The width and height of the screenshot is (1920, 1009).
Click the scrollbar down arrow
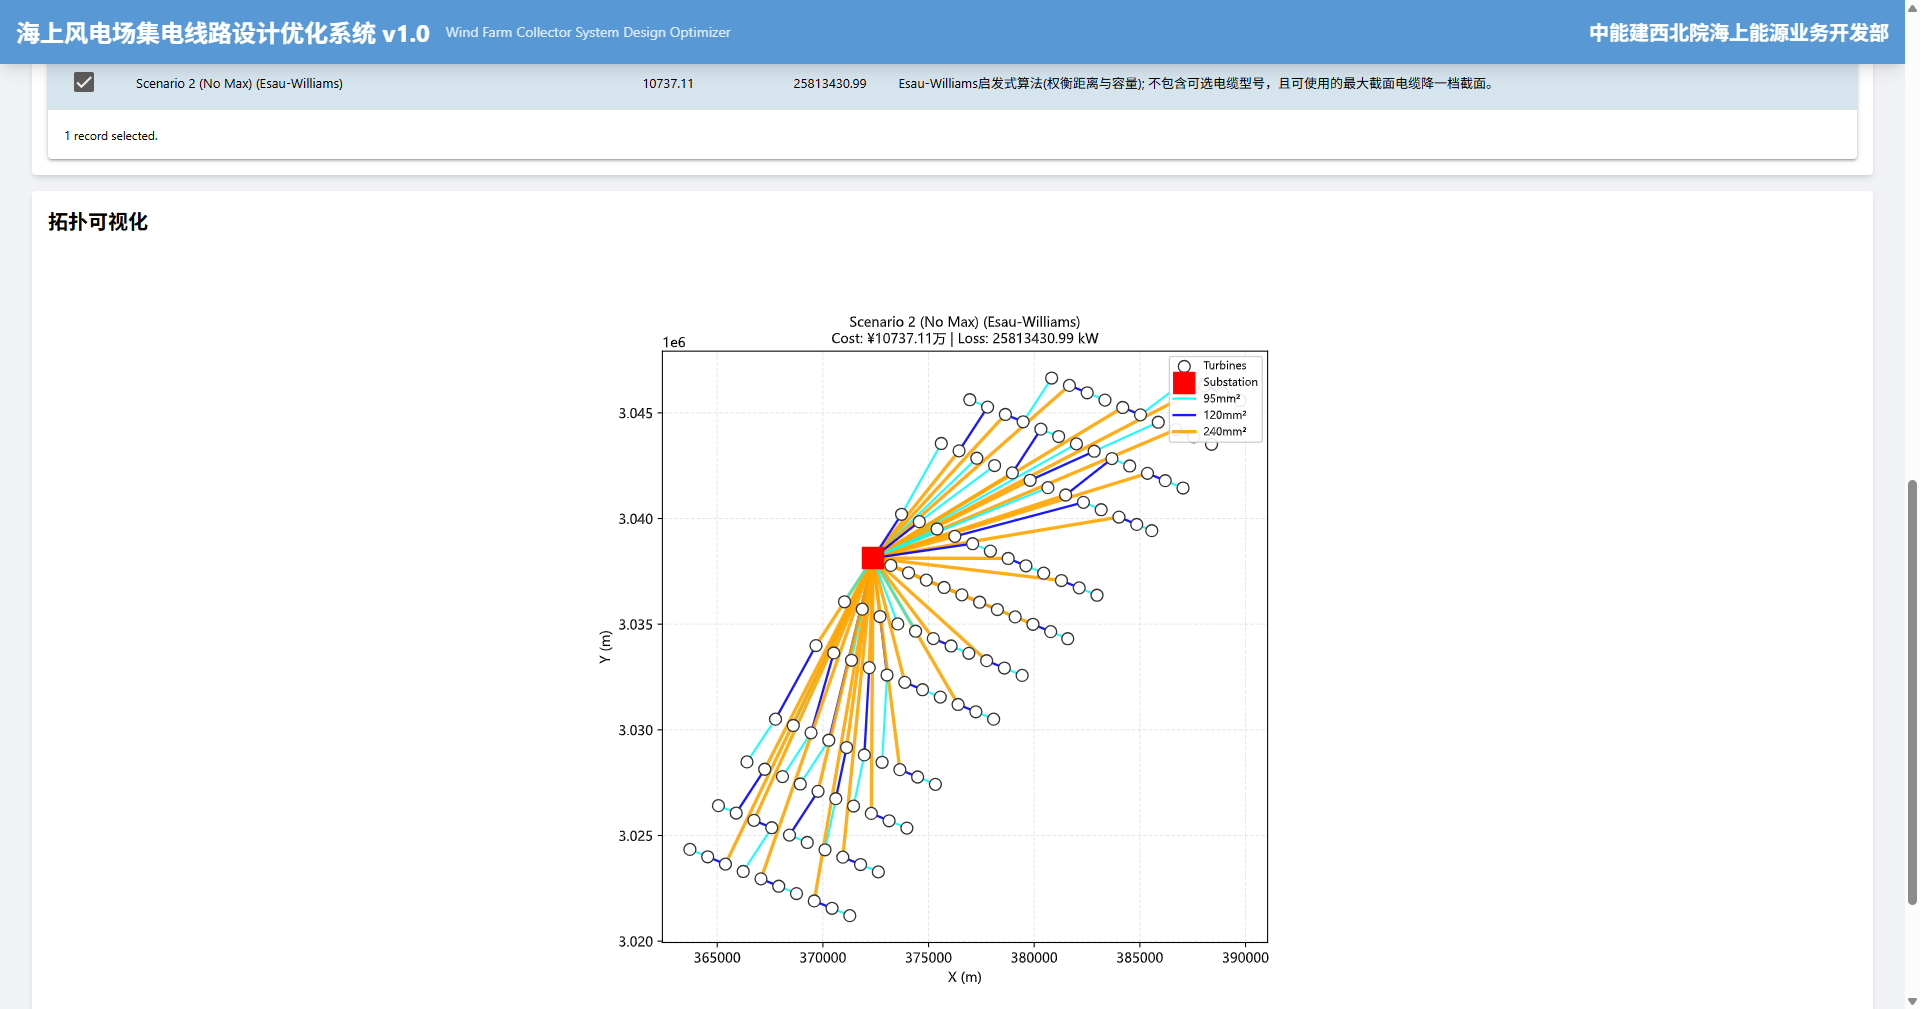(x=1912, y=1000)
